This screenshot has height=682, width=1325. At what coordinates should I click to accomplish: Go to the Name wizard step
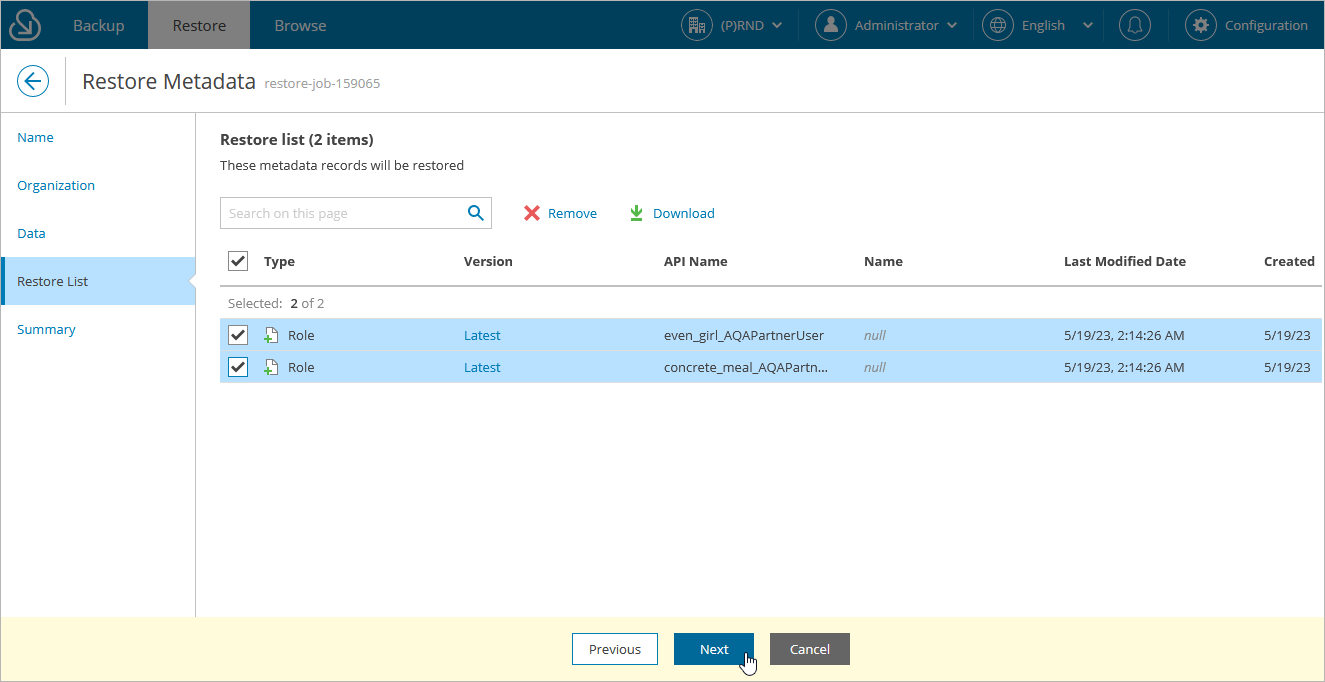coord(35,137)
